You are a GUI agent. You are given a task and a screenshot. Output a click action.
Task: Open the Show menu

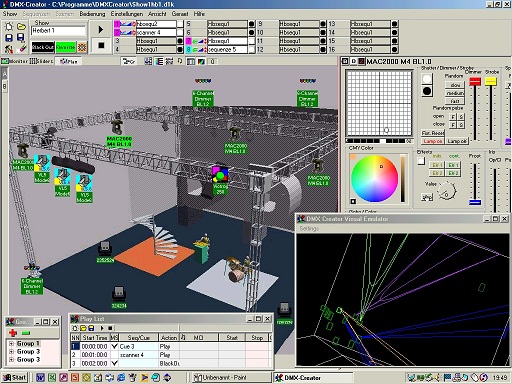(x=10, y=14)
